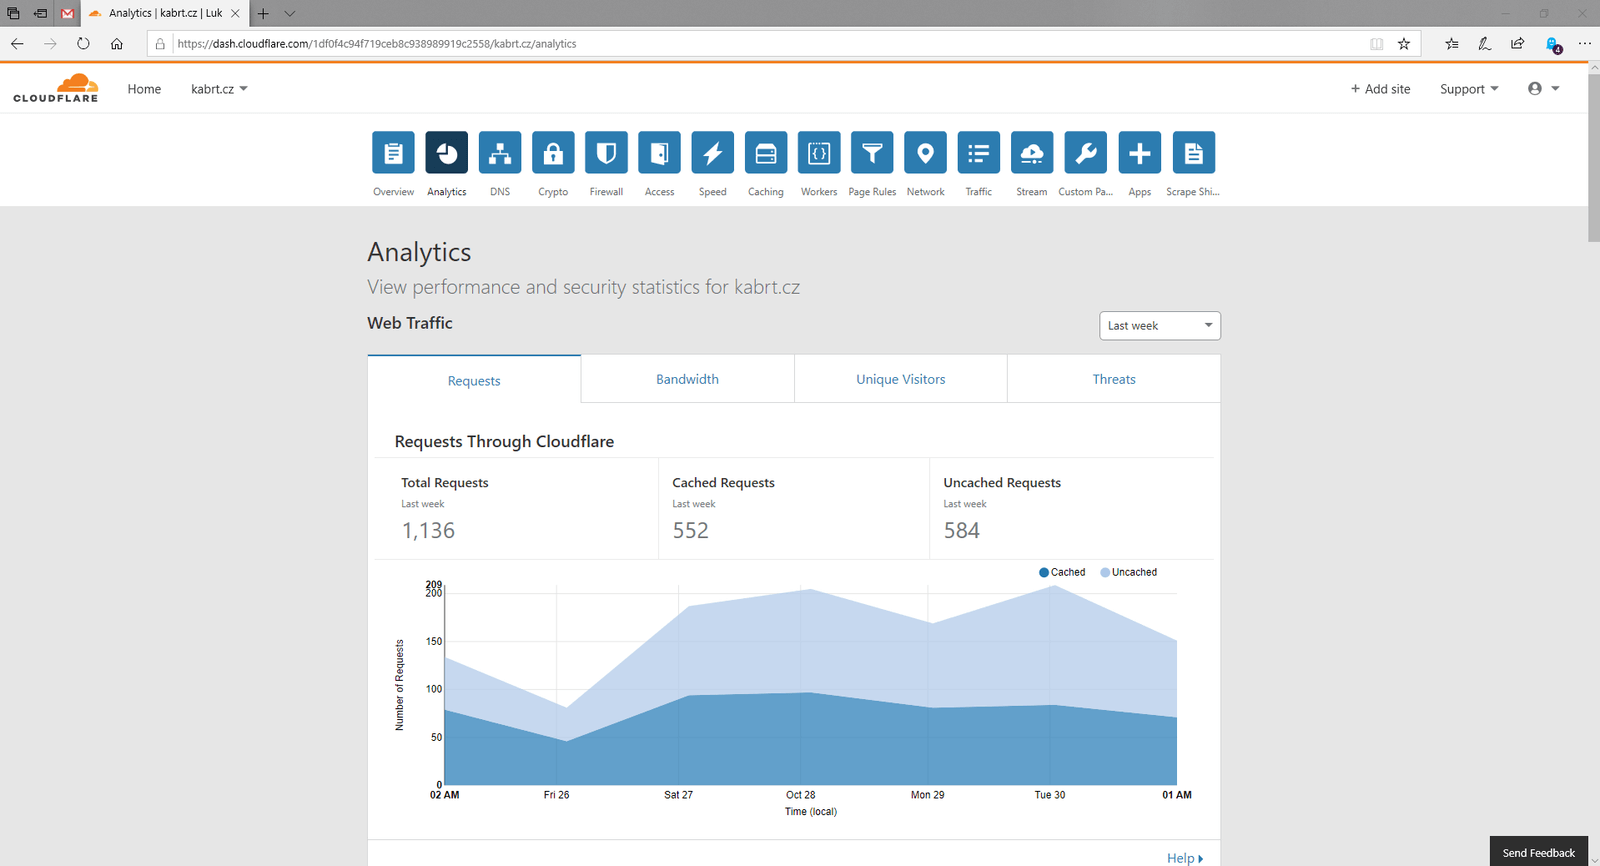The width and height of the screenshot is (1600, 866).
Task: Reload the page with the refresh icon
Action: [x=83, y=44]
